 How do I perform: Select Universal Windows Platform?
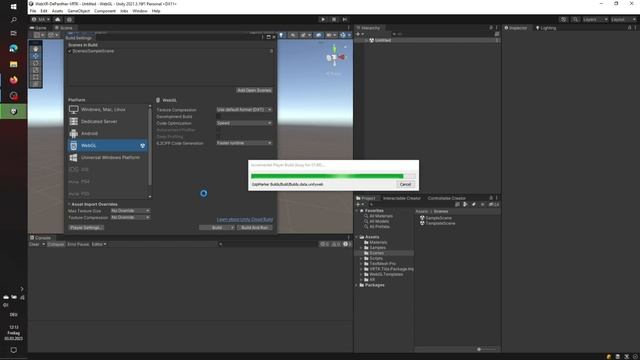(108, 157)
